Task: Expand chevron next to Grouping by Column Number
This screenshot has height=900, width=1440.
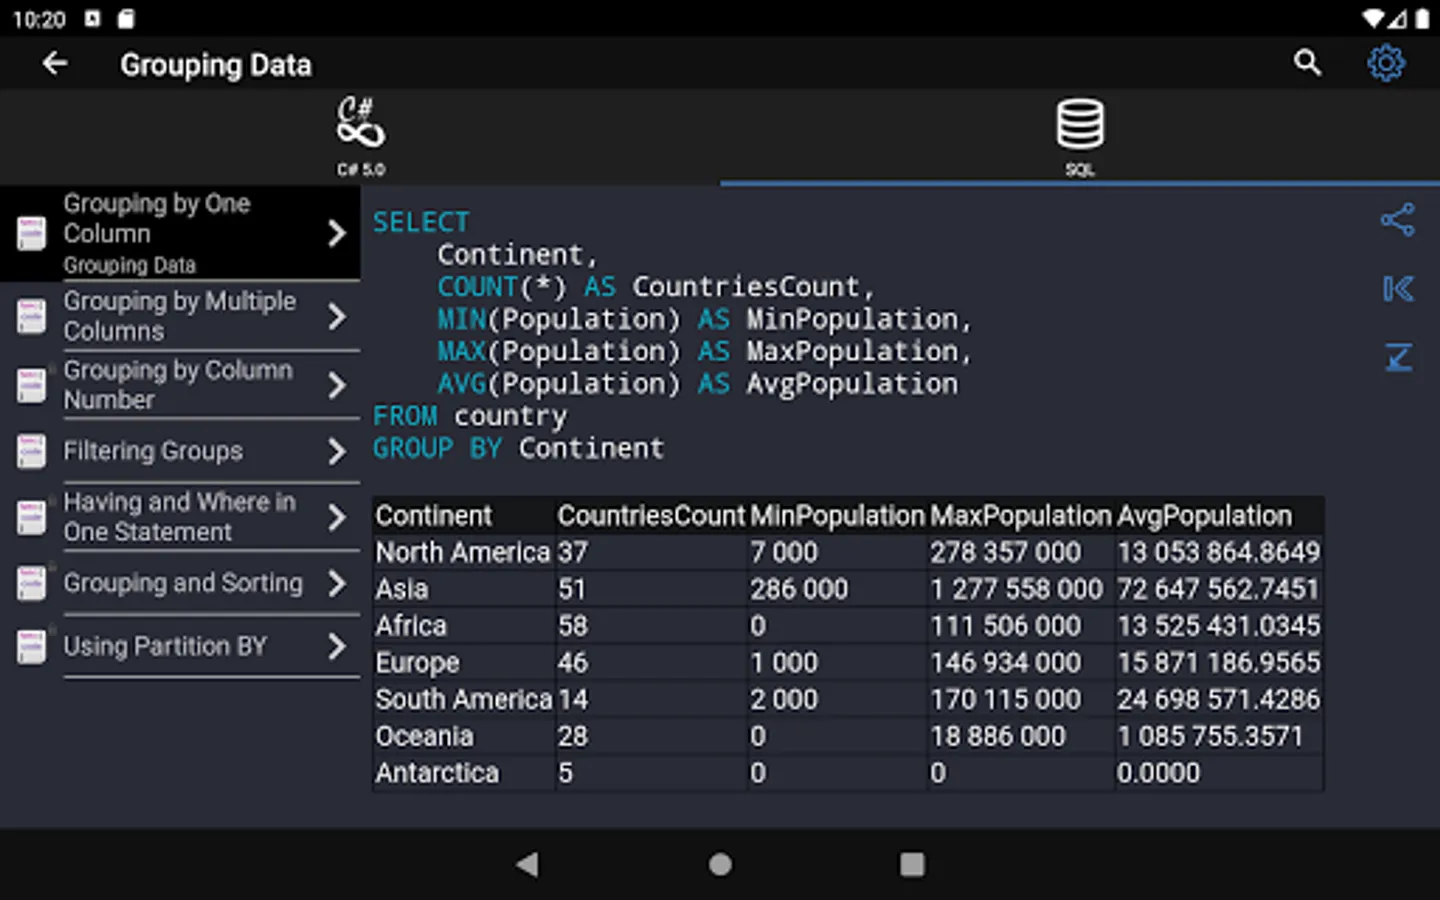Action: coord(337,385)
